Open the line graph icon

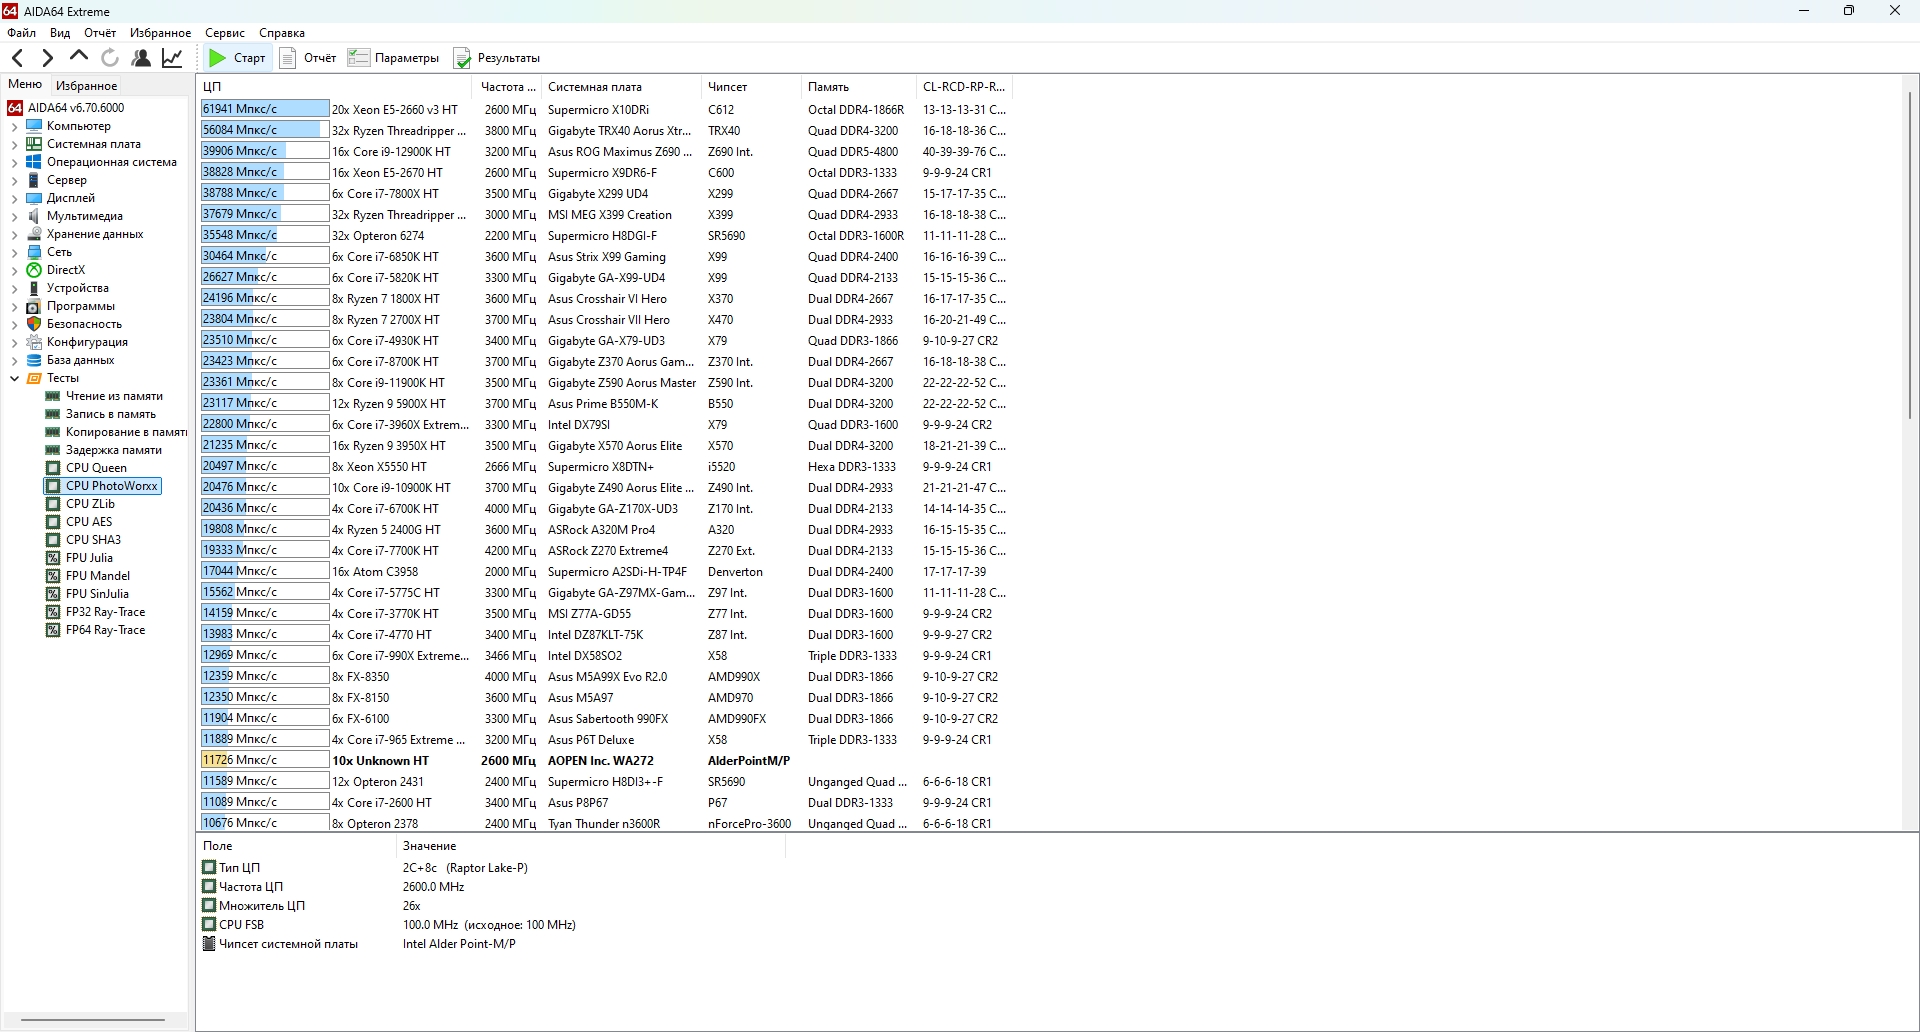172,58
